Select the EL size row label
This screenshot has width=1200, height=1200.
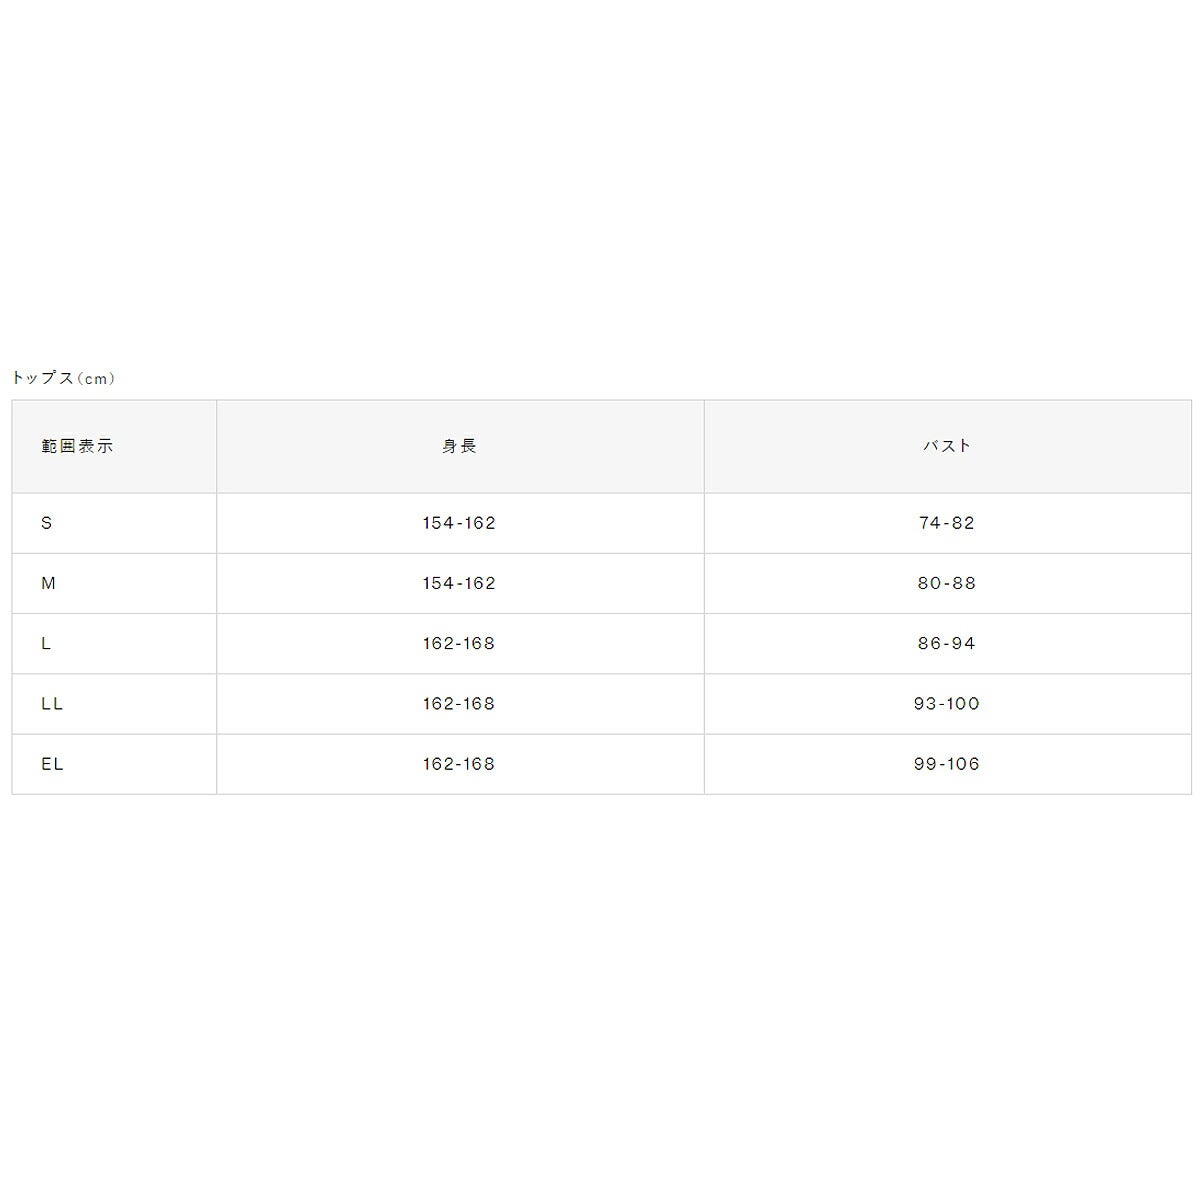coord(52,764)
